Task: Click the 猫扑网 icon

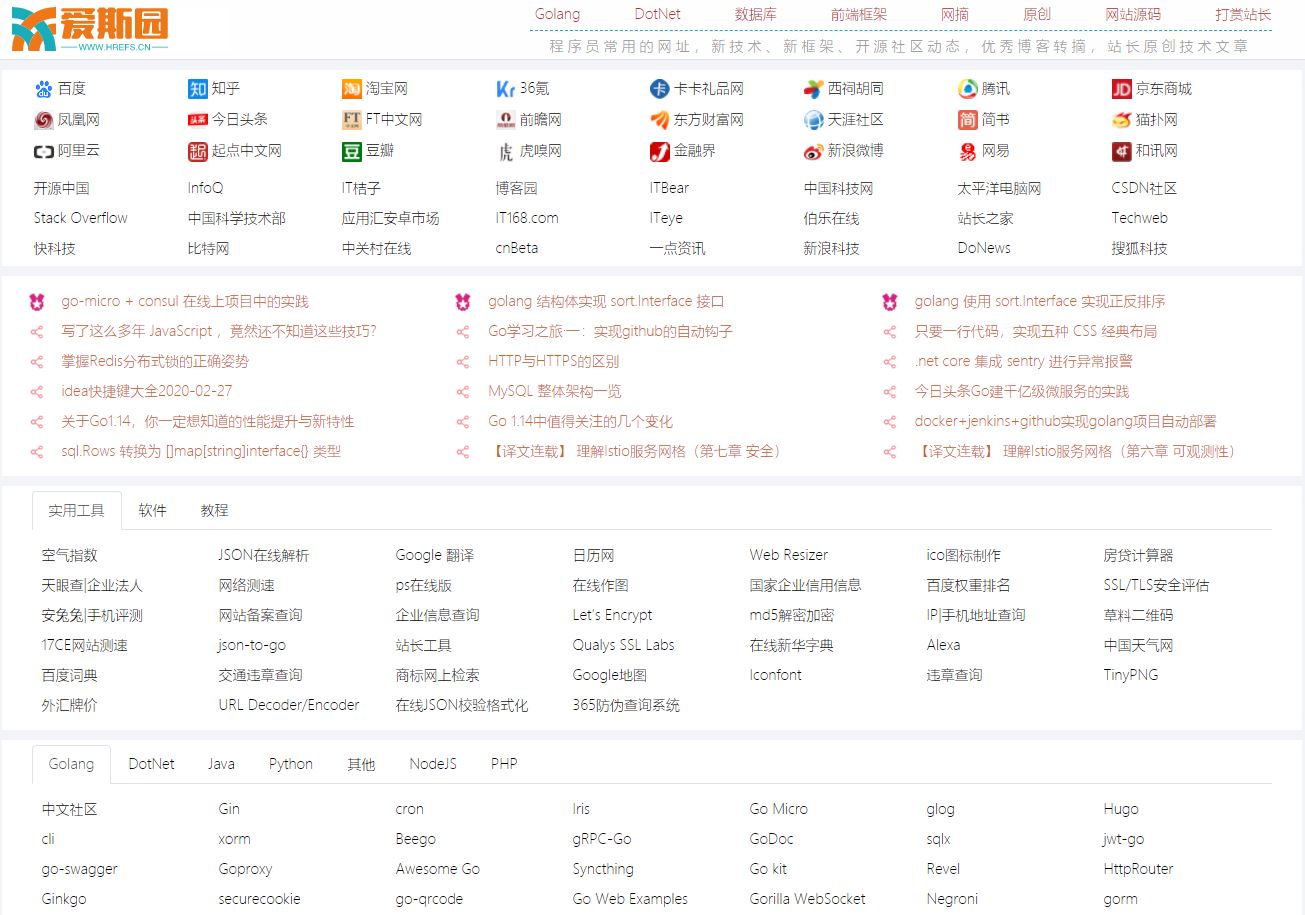Action: [1121, 120]
